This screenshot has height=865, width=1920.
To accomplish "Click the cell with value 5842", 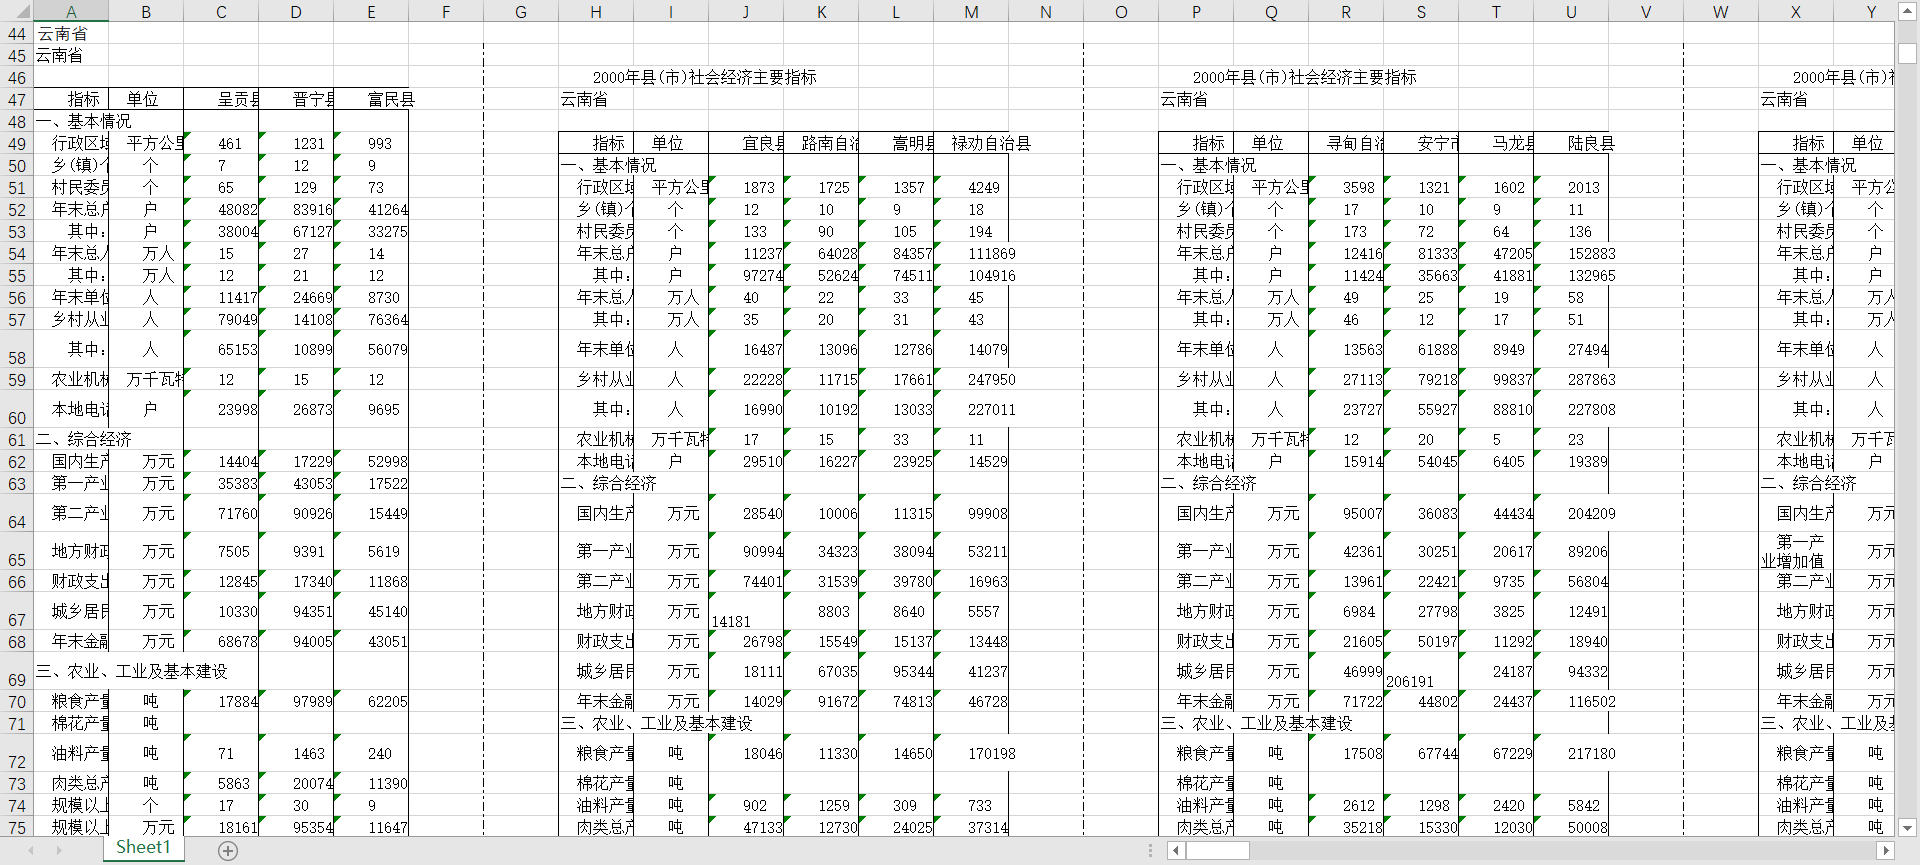I will pyautogui.click(x=1571, y=805).
